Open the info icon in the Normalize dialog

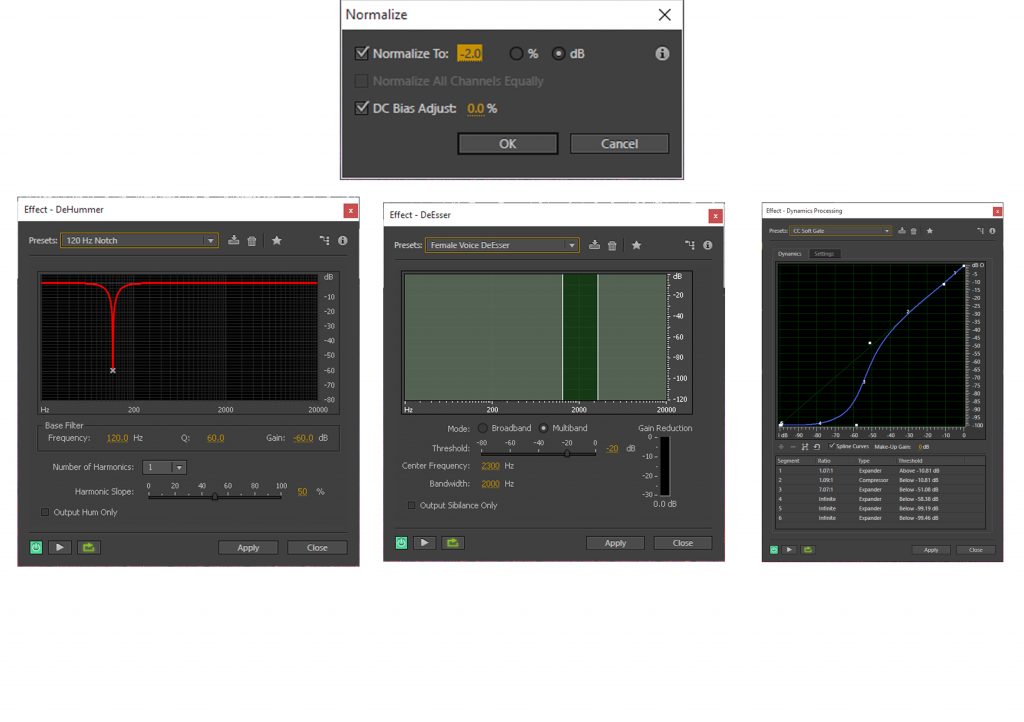click(662, 54)
